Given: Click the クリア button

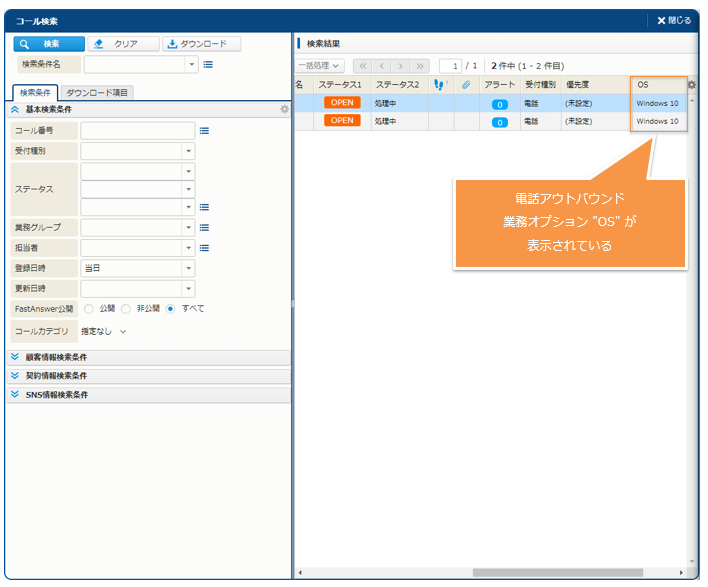Looking at the screenshot, I should 123,44.
